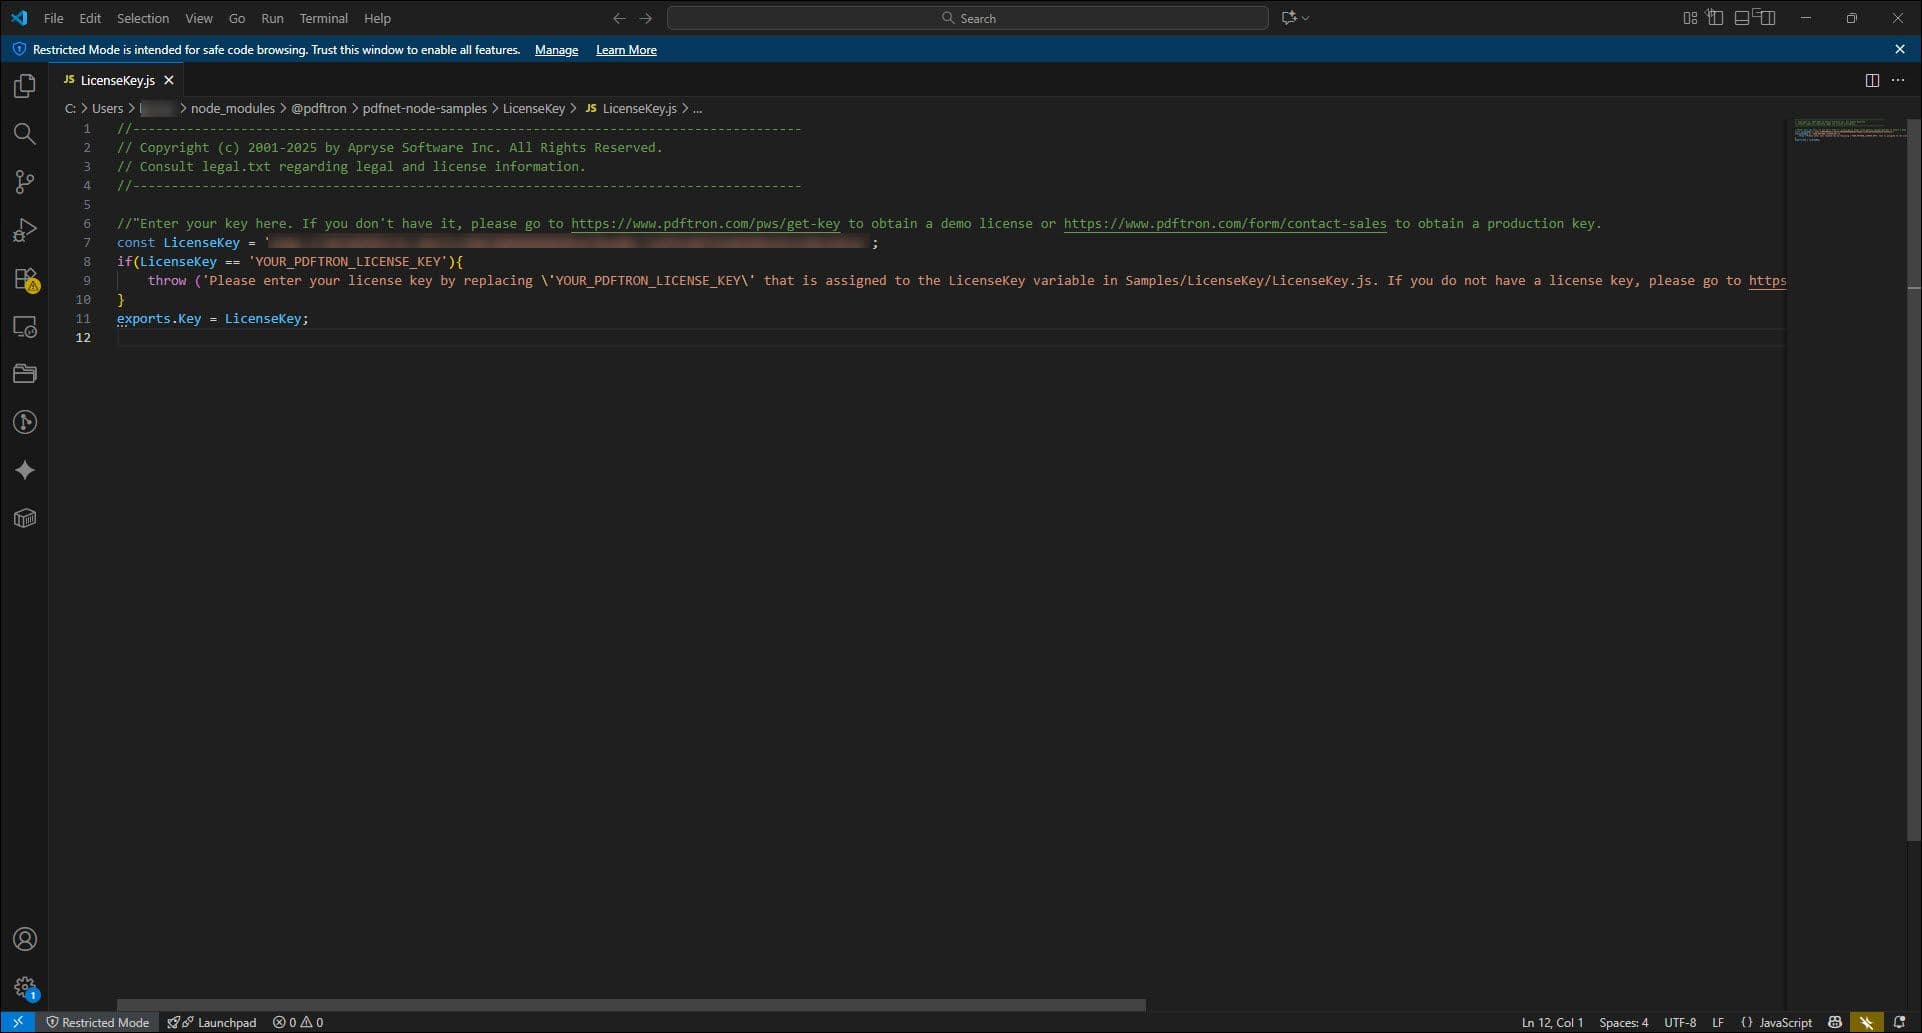
Task: Open the Run and Debug view
Action: (25, 230)
